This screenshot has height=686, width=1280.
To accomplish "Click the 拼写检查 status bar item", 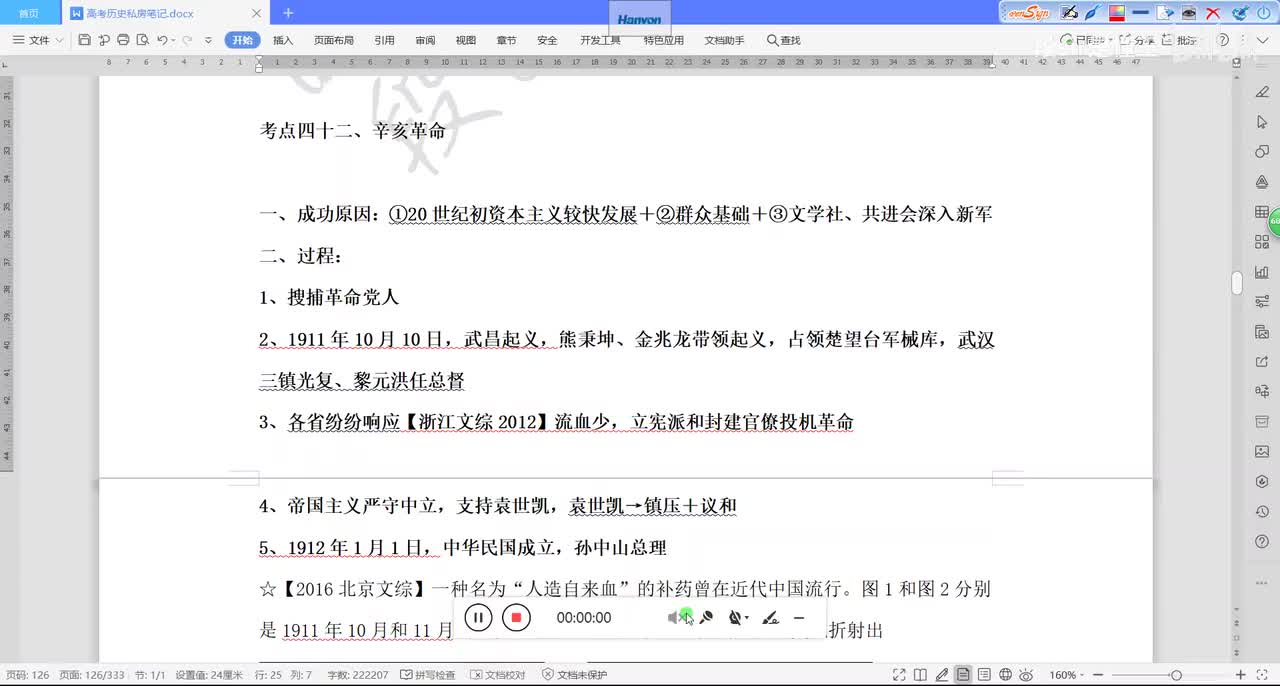I will (428, 675).
